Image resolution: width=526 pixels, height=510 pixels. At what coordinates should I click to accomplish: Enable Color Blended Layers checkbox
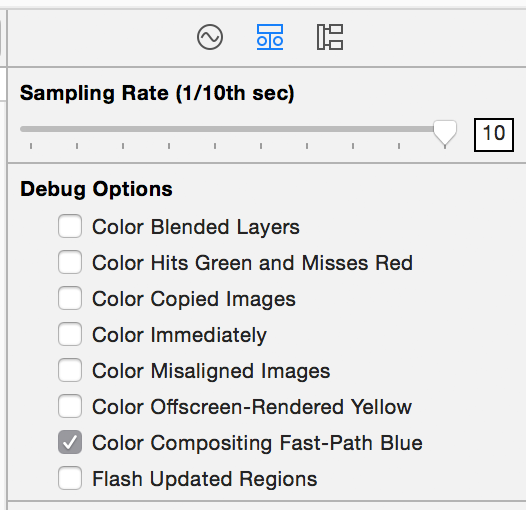tap(70, 226)
